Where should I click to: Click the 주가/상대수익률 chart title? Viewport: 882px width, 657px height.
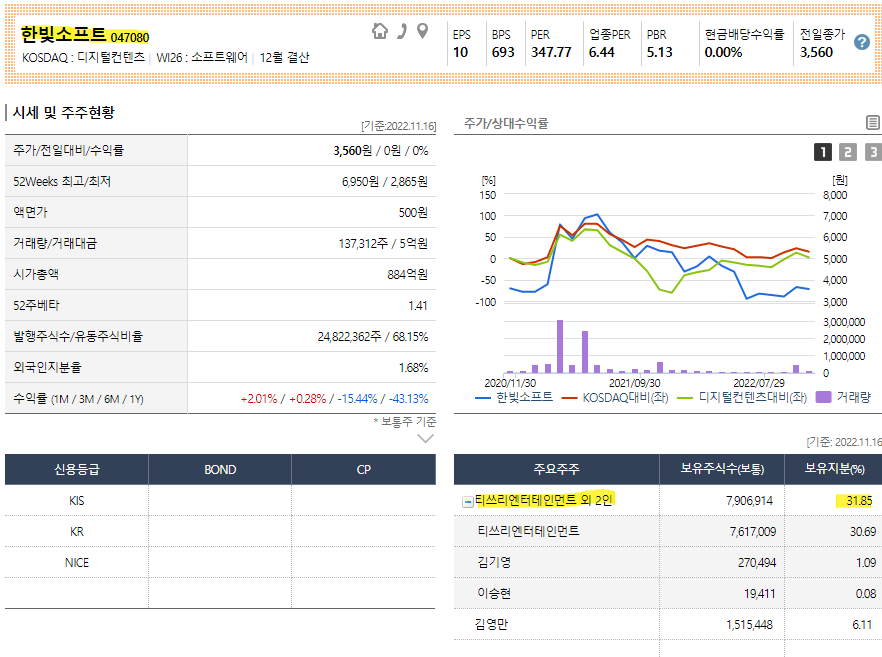506,123
